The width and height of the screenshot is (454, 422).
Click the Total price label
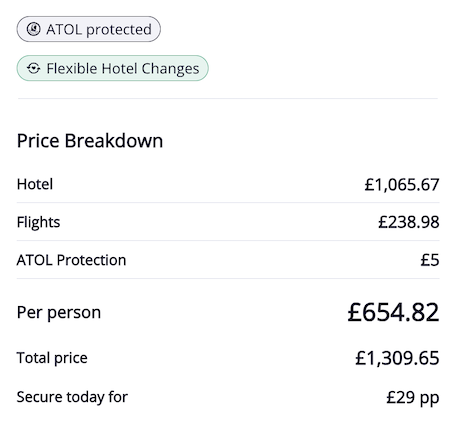pos(52,358)
